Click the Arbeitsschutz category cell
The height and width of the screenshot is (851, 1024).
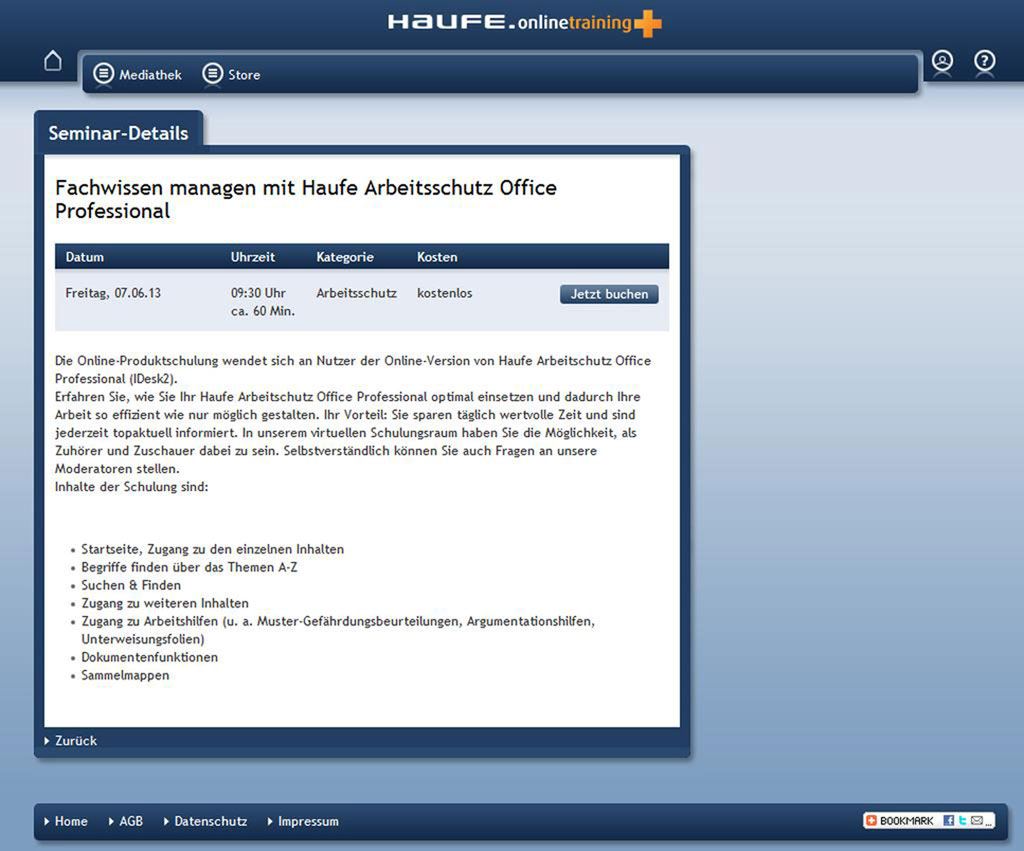pos(357,293)
